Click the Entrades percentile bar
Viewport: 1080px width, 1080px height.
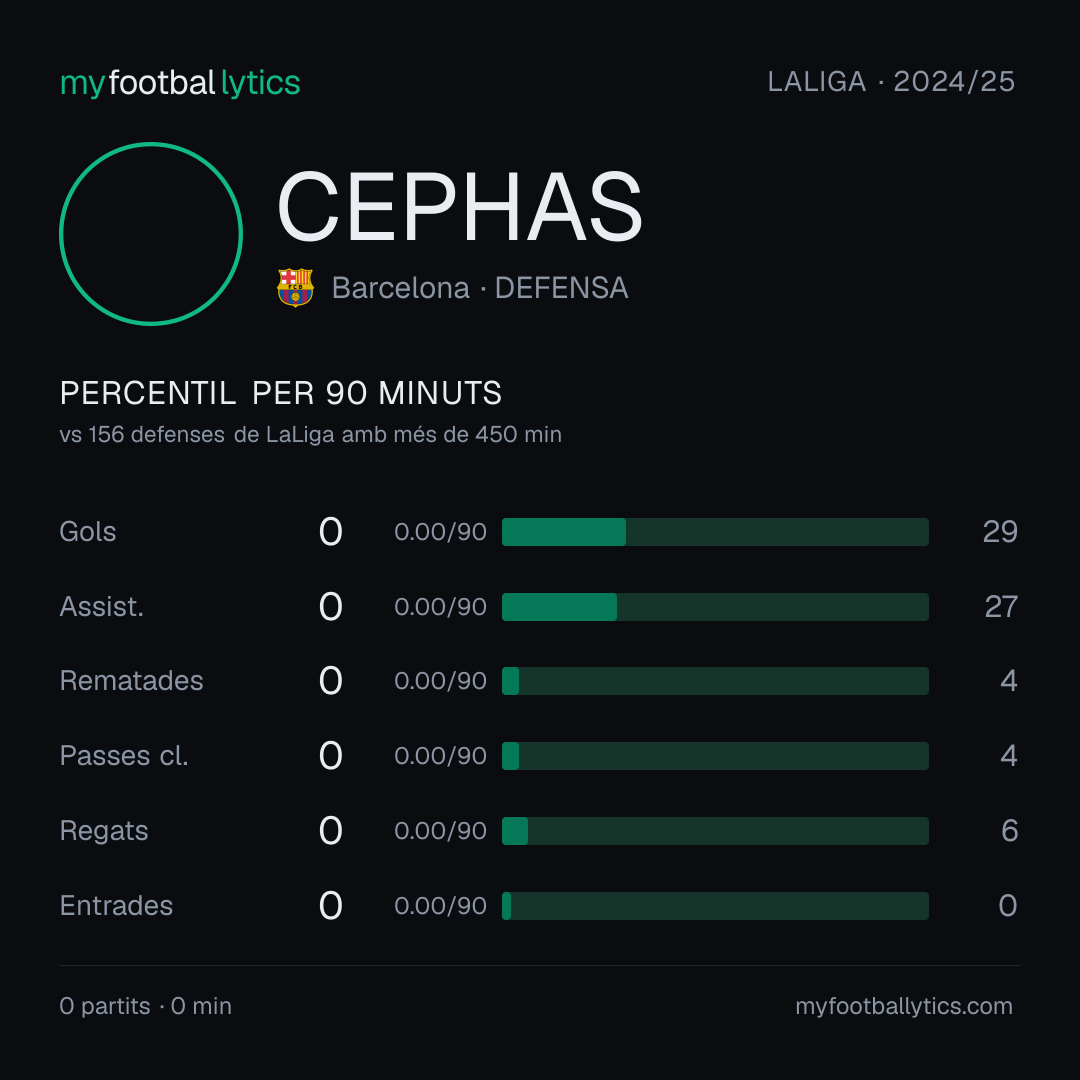click(715, 906)
